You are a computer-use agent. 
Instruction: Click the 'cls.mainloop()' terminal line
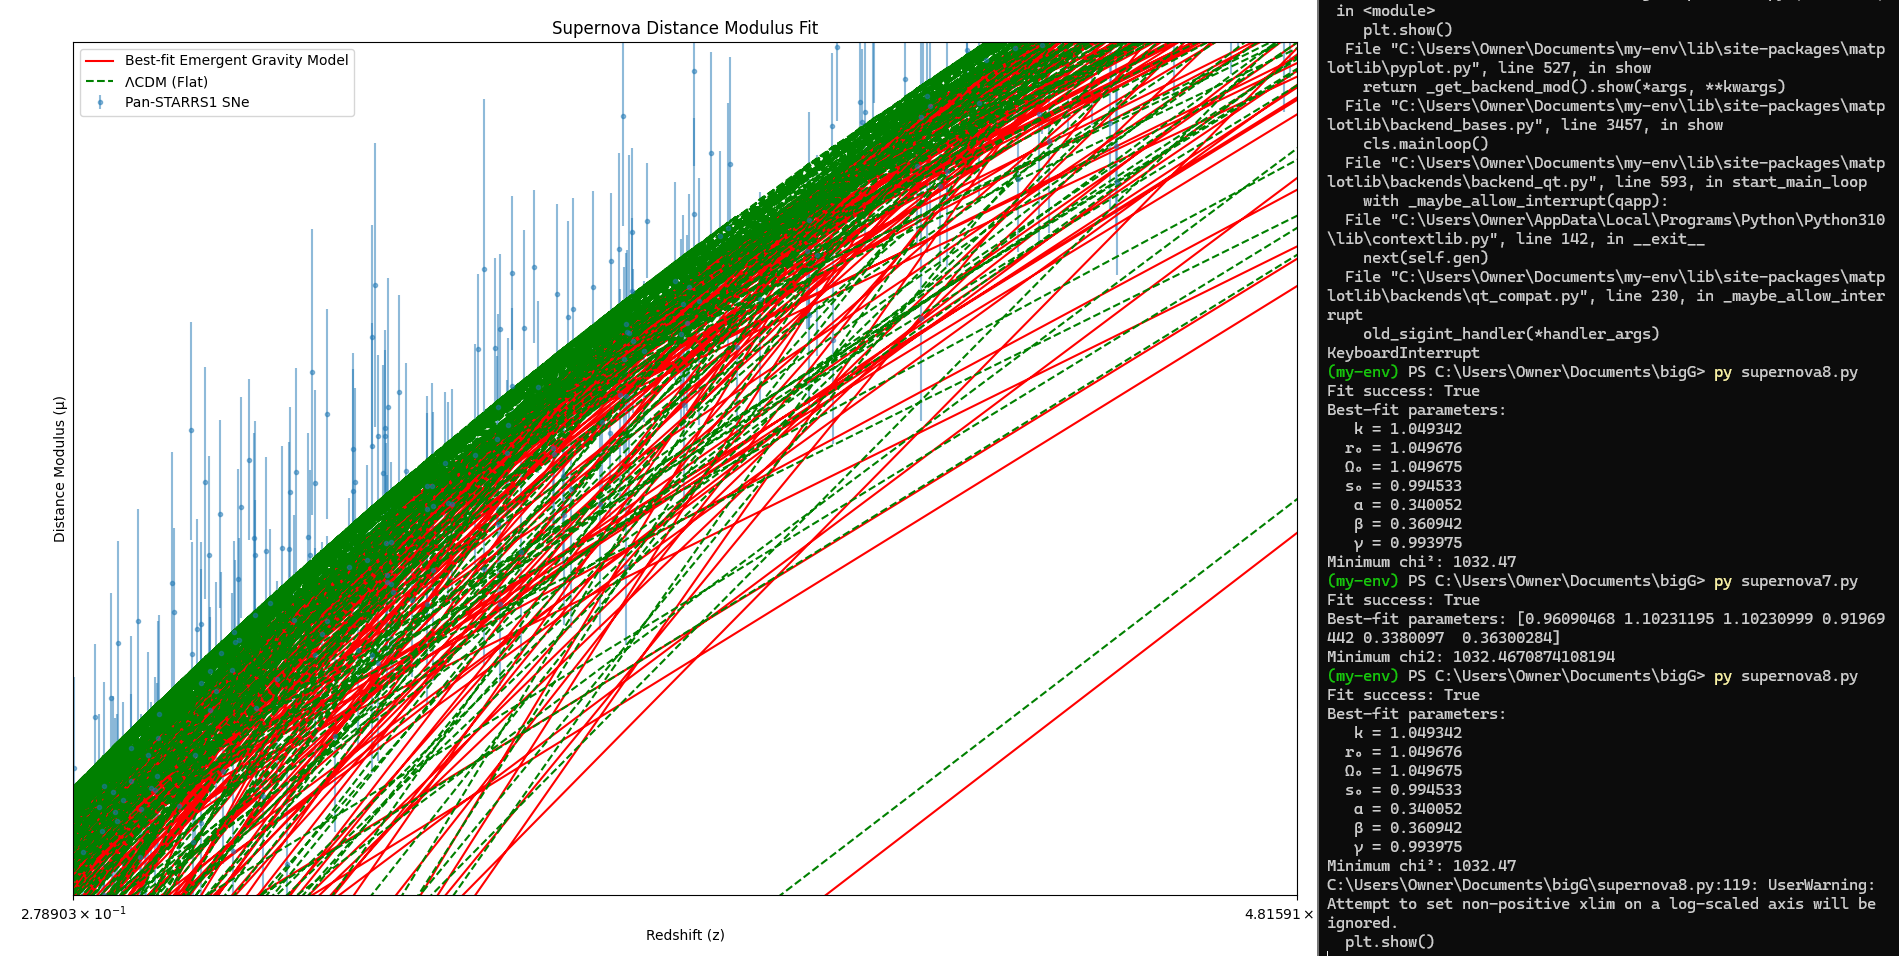click(1426, 144)
